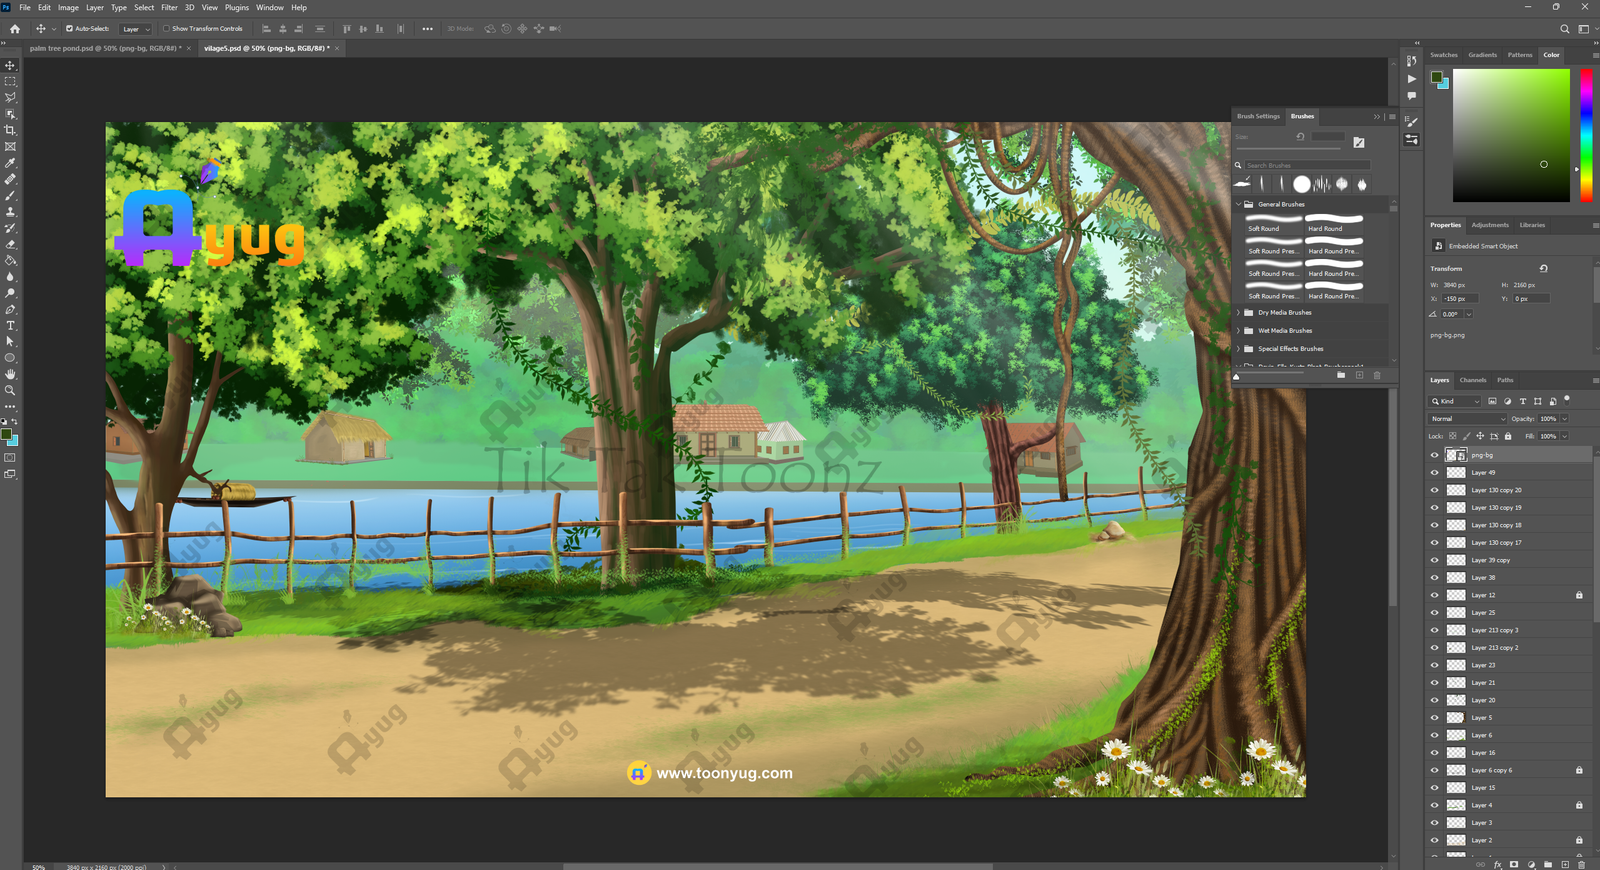
Task: Select the Hand tool
Action: point(10,374)
